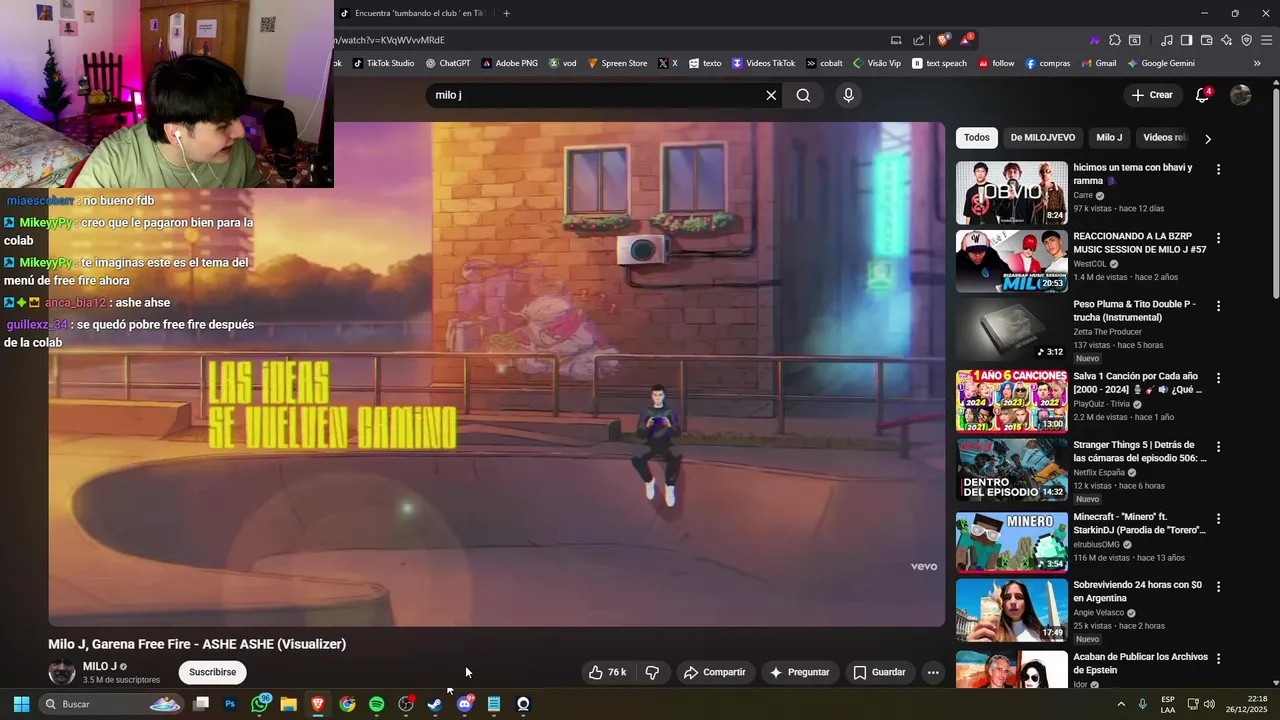
Task: Like the video with 76 k likes
Action: [x=607, y=672]
